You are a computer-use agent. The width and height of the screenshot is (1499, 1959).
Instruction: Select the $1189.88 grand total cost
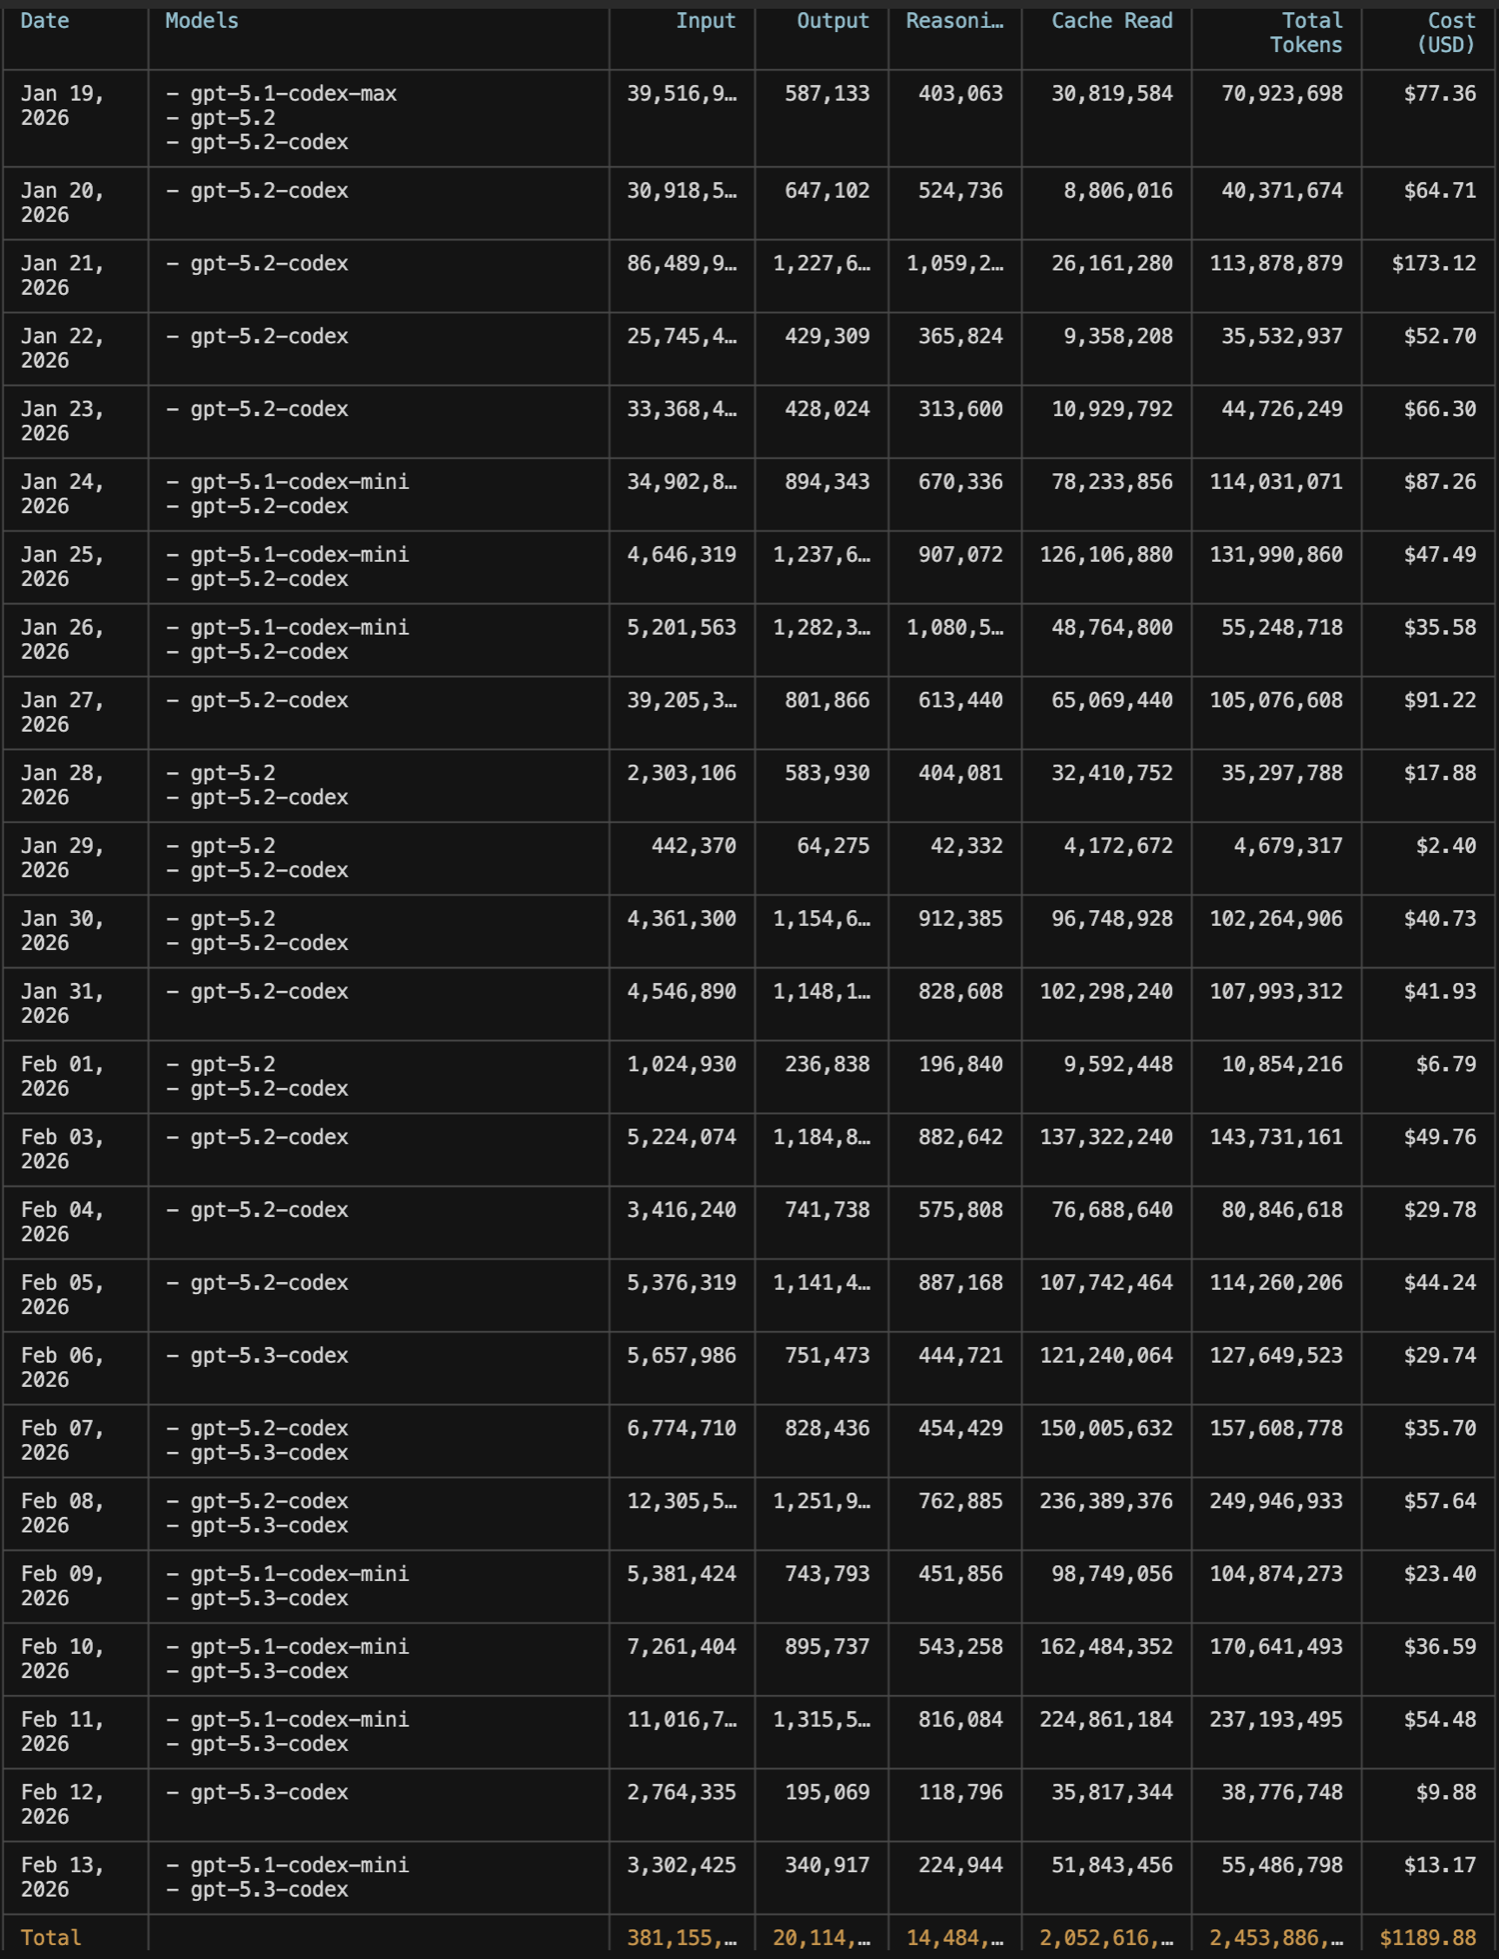1427,1938
